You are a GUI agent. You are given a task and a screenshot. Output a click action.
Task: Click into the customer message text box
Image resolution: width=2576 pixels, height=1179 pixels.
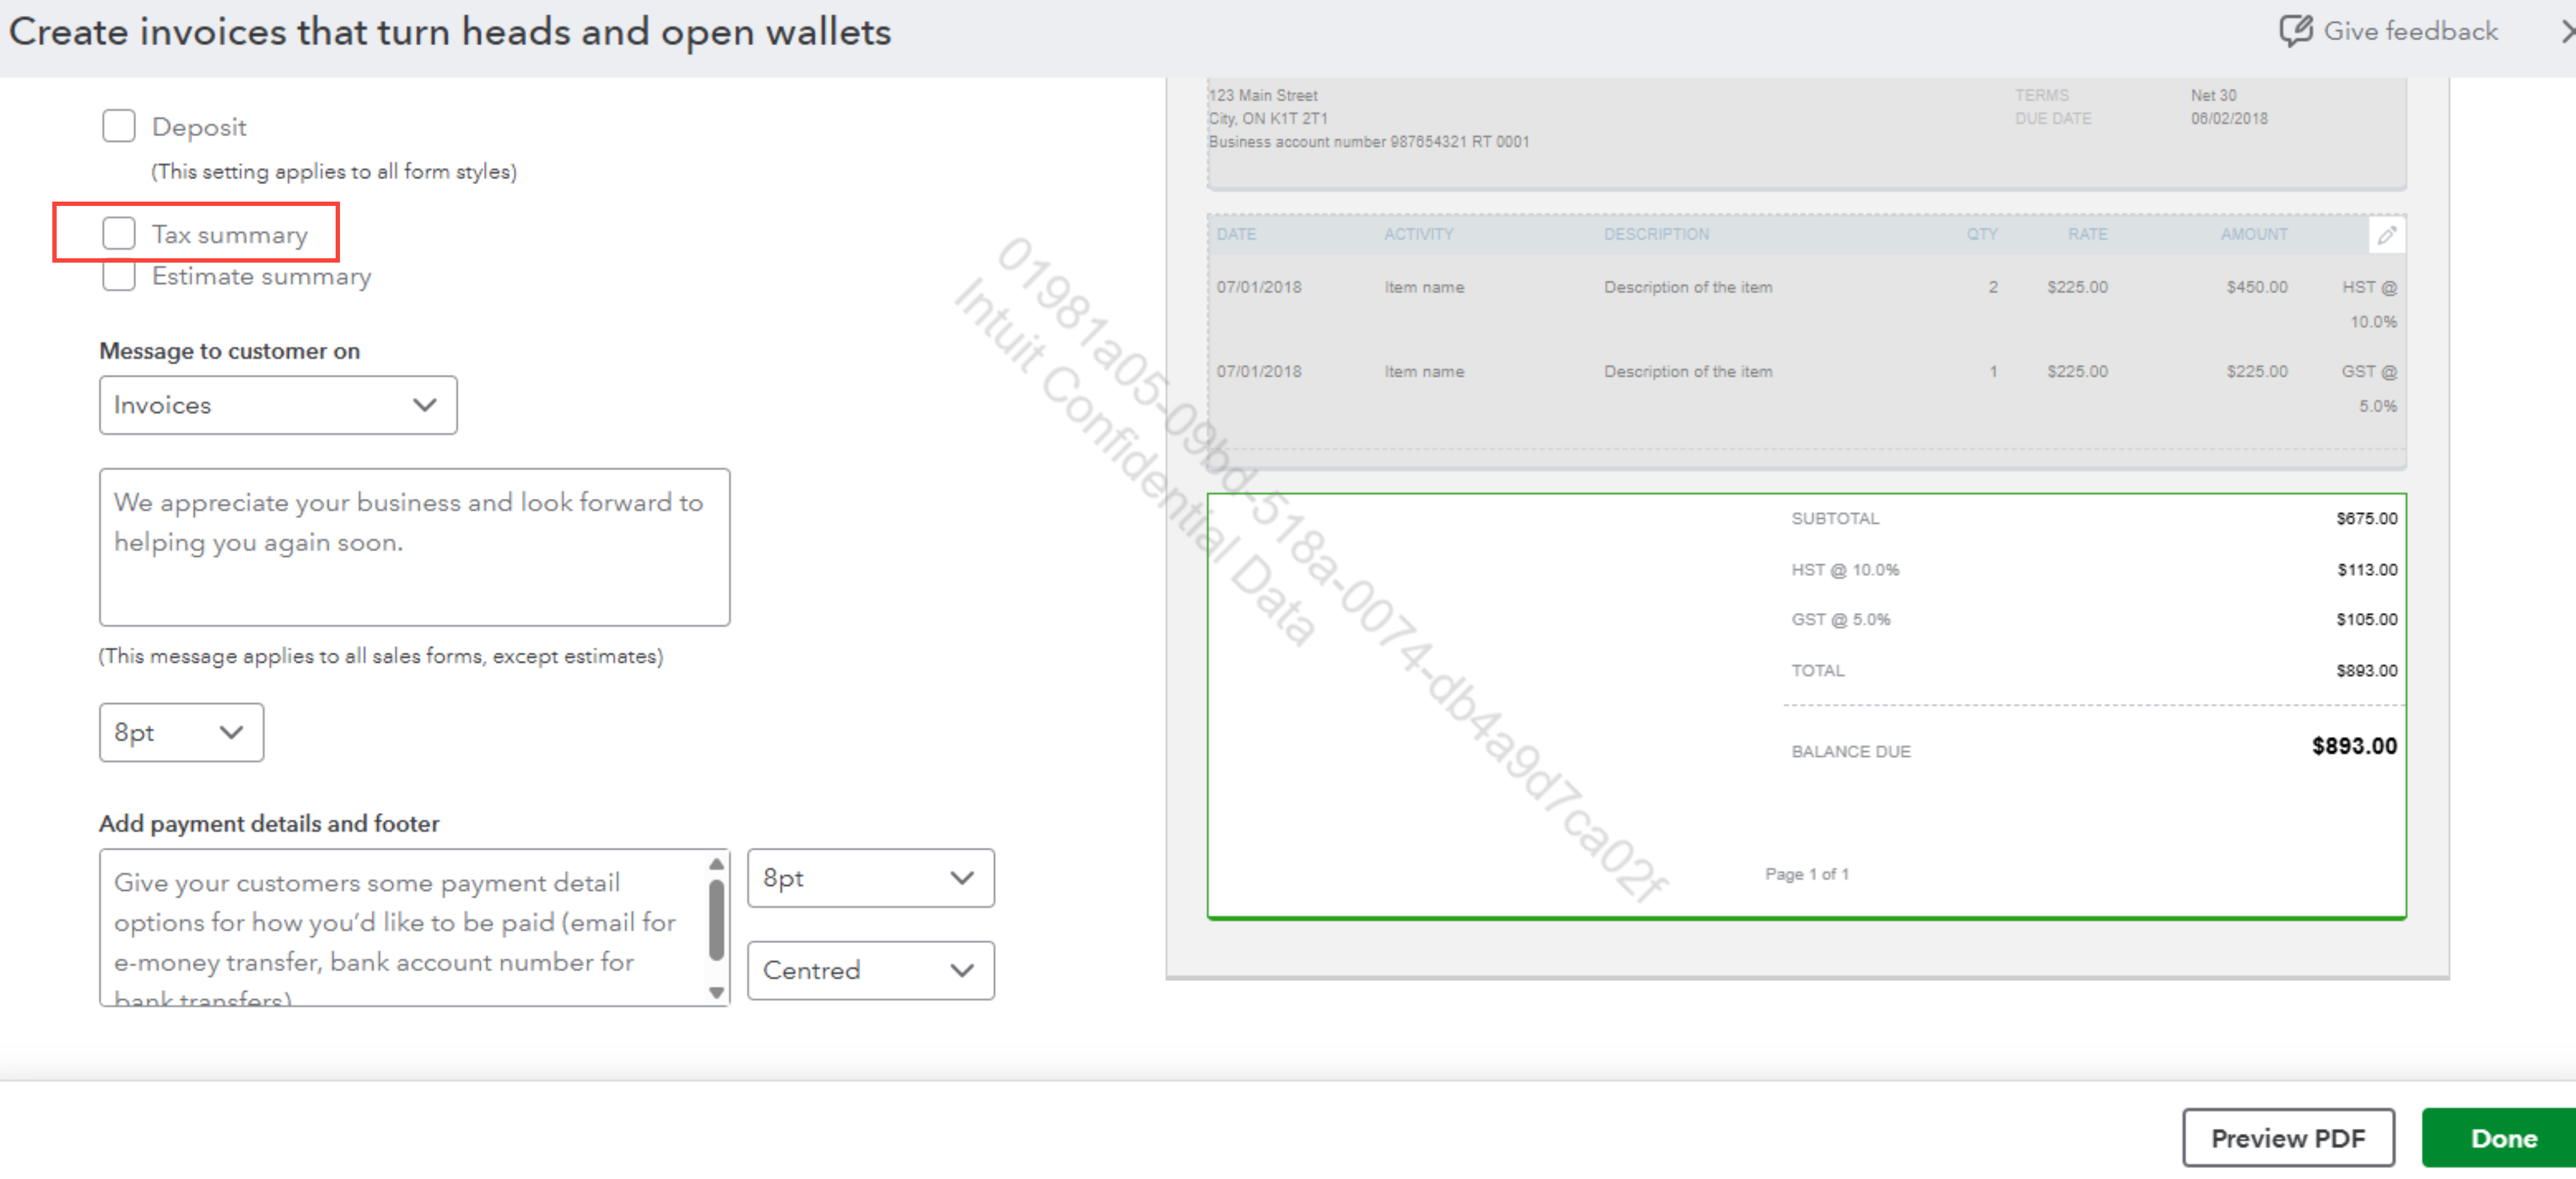pyautogui.click(x=414, y=547)
